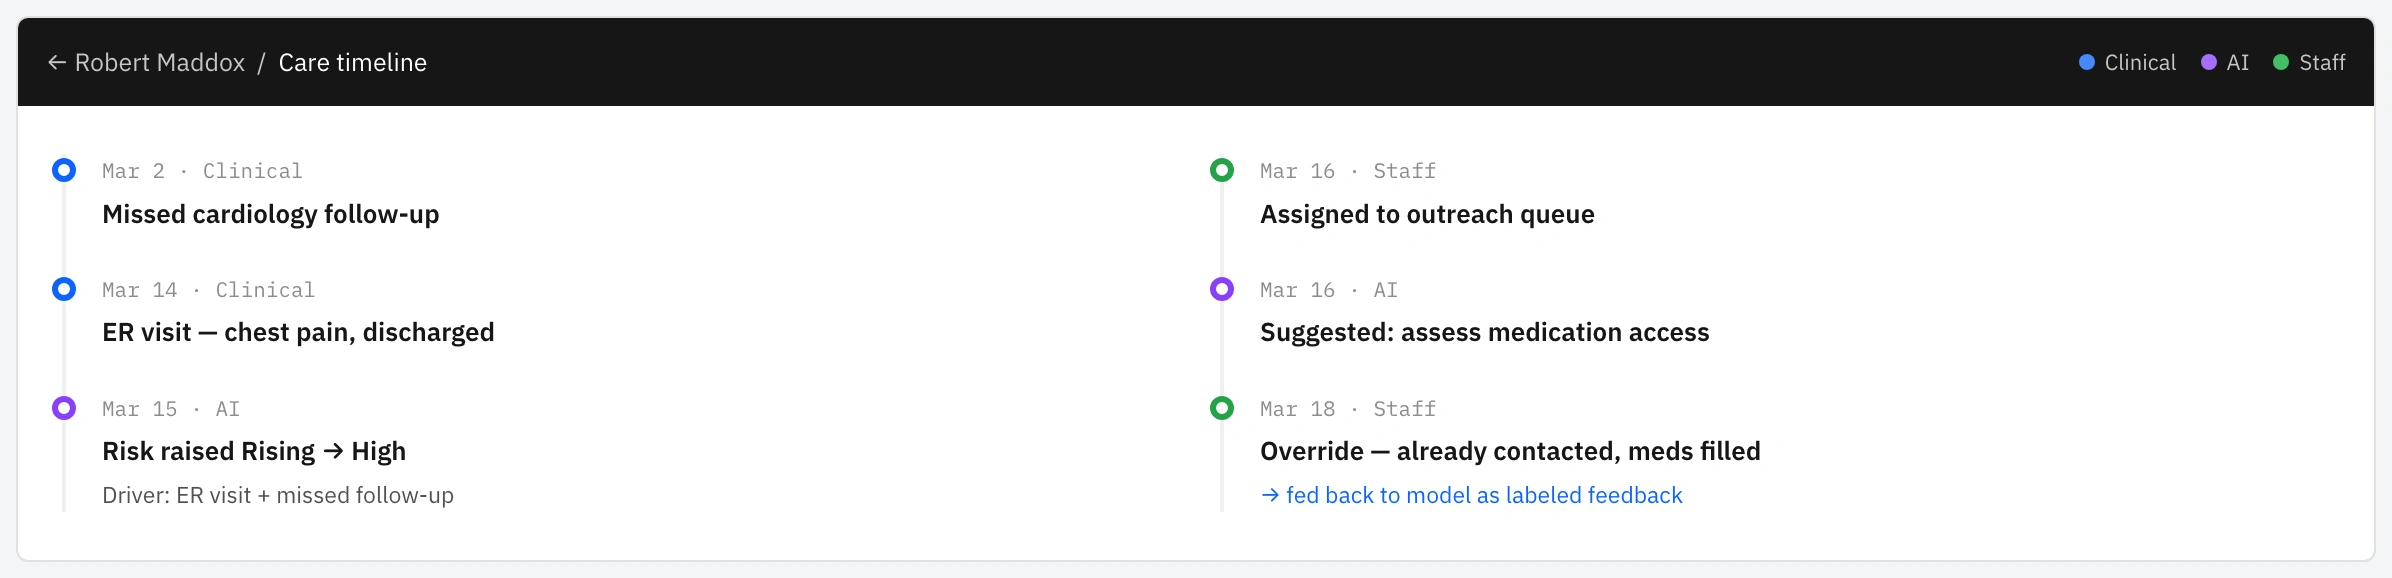Image resolution: width=2392 pixels, height=578 pixels.
Task: Click the back arrow beside Robert Maddox
Action: (57, 63)
